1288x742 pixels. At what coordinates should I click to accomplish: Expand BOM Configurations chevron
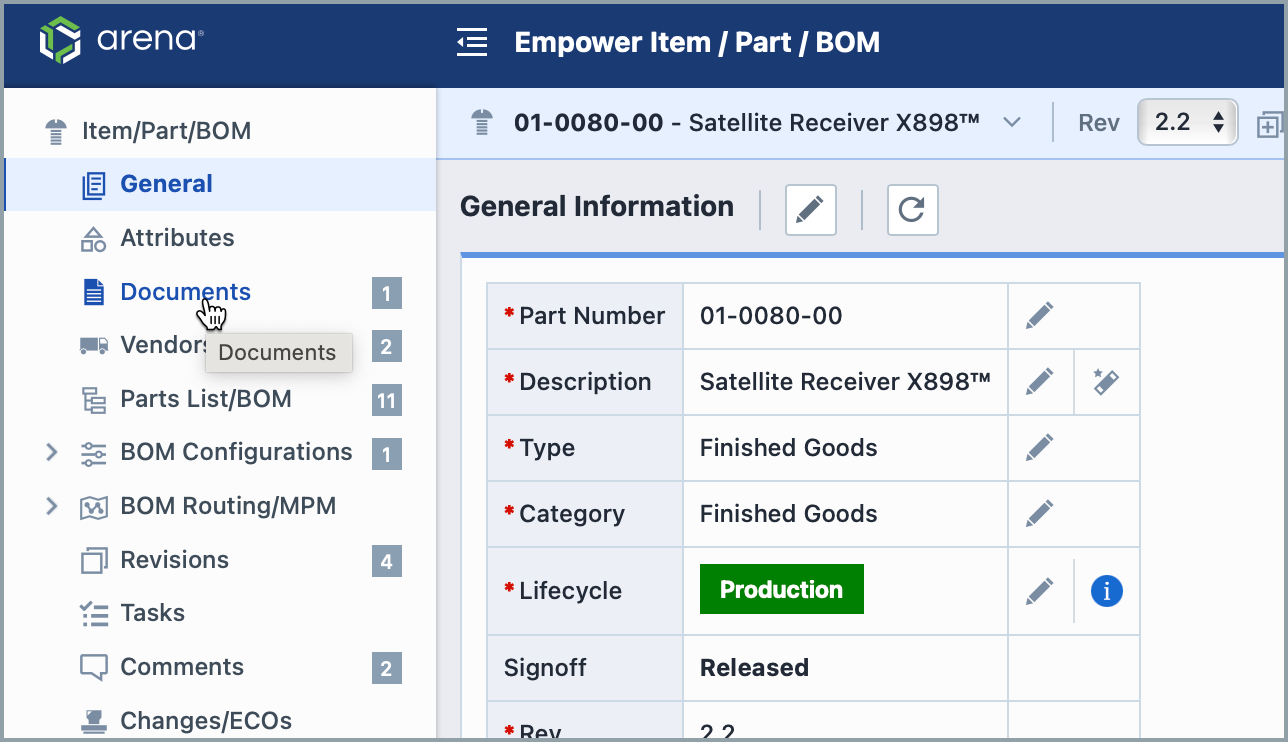pyautogui.click(x=52, y=452)
